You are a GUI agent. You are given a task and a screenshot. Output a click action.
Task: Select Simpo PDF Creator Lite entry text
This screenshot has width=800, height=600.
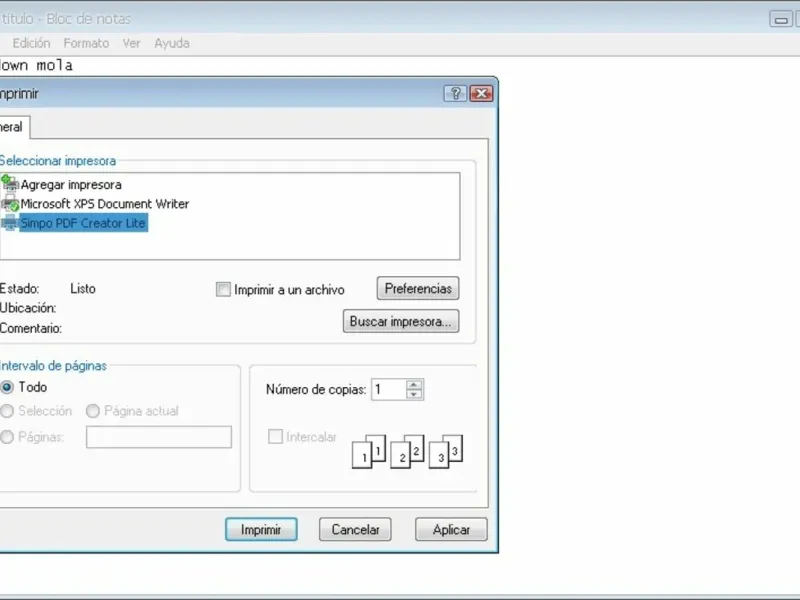(x=83, y=223)
